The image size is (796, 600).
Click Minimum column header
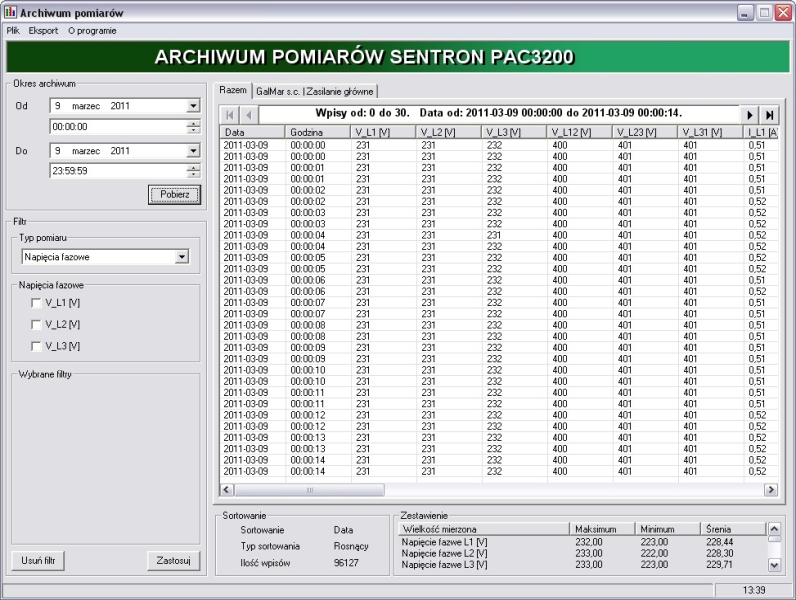coord(668,529)
